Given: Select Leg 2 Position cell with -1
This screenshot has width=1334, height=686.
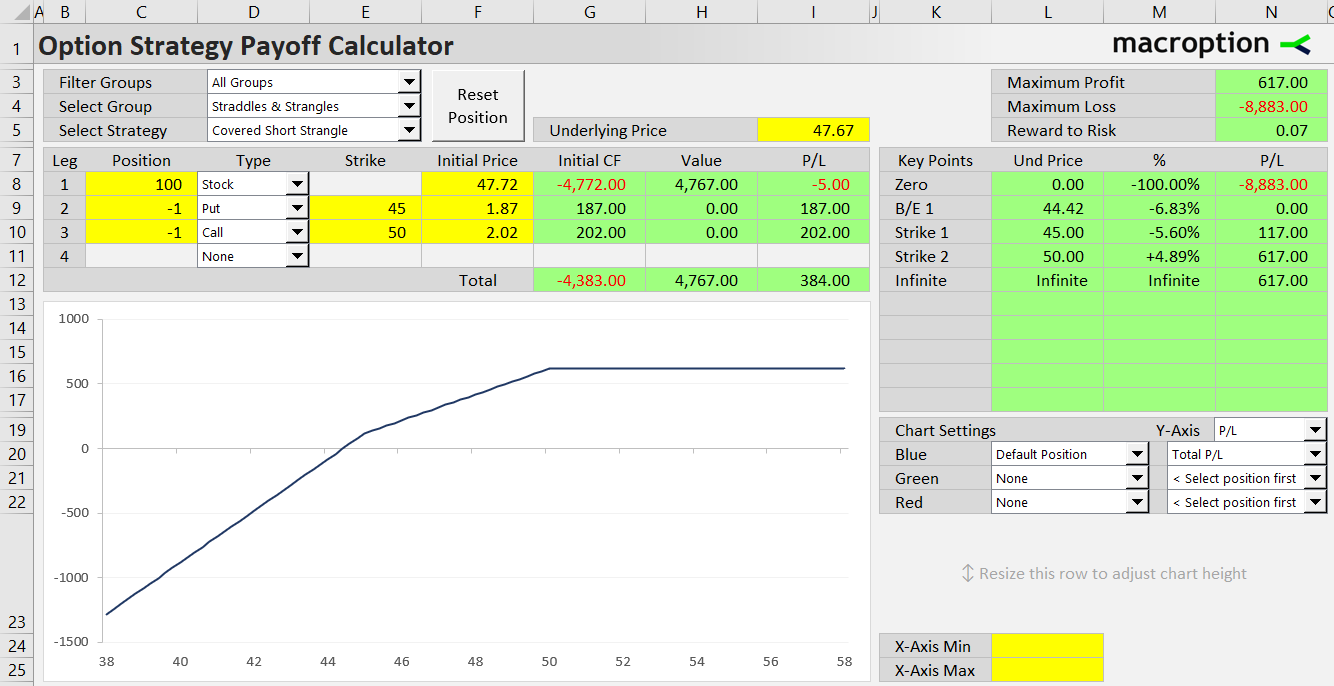Looking at the screenshot, I should (141, 208).
